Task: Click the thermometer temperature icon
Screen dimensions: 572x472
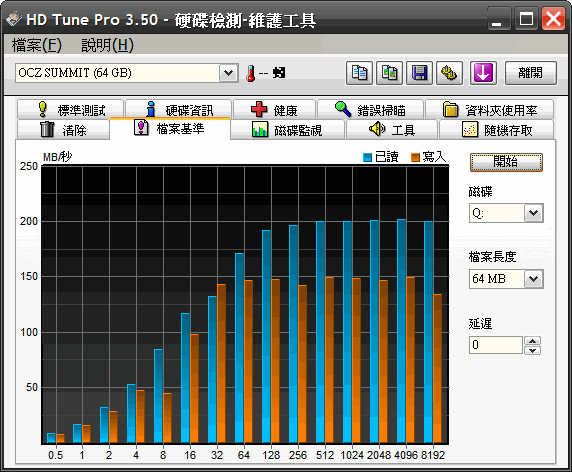Action: point(251,73)
